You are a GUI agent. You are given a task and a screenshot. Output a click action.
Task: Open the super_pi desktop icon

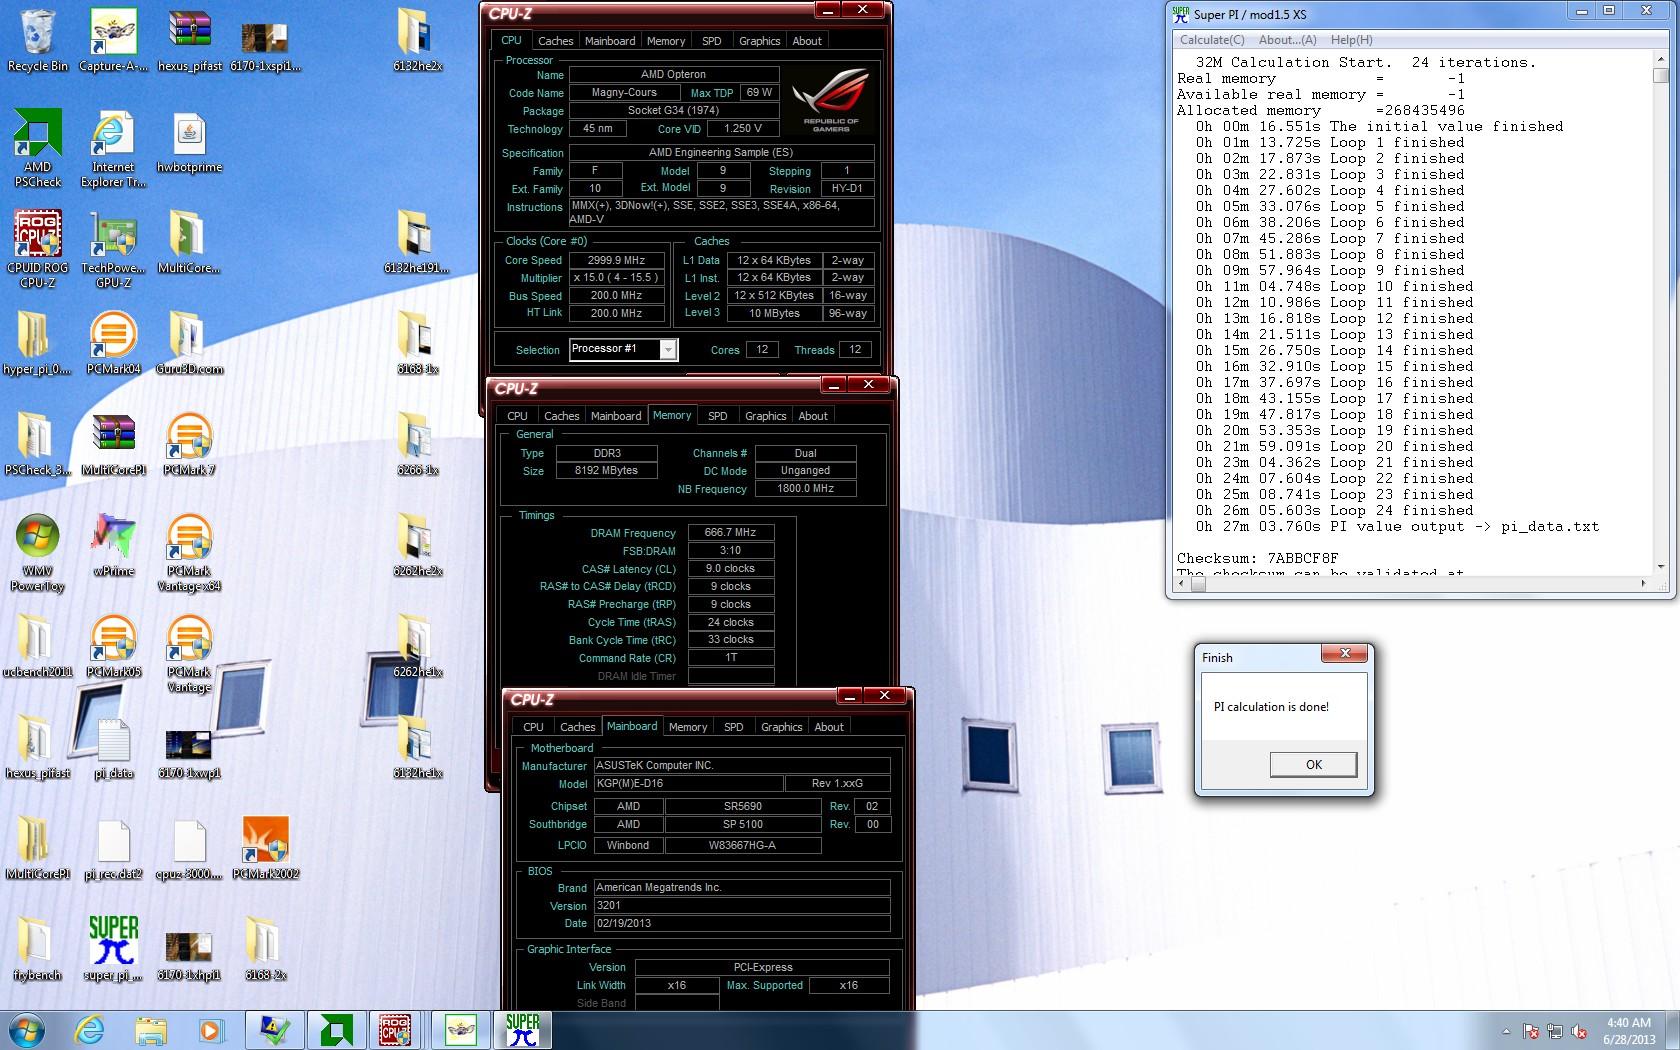click(x=113, y=949)
